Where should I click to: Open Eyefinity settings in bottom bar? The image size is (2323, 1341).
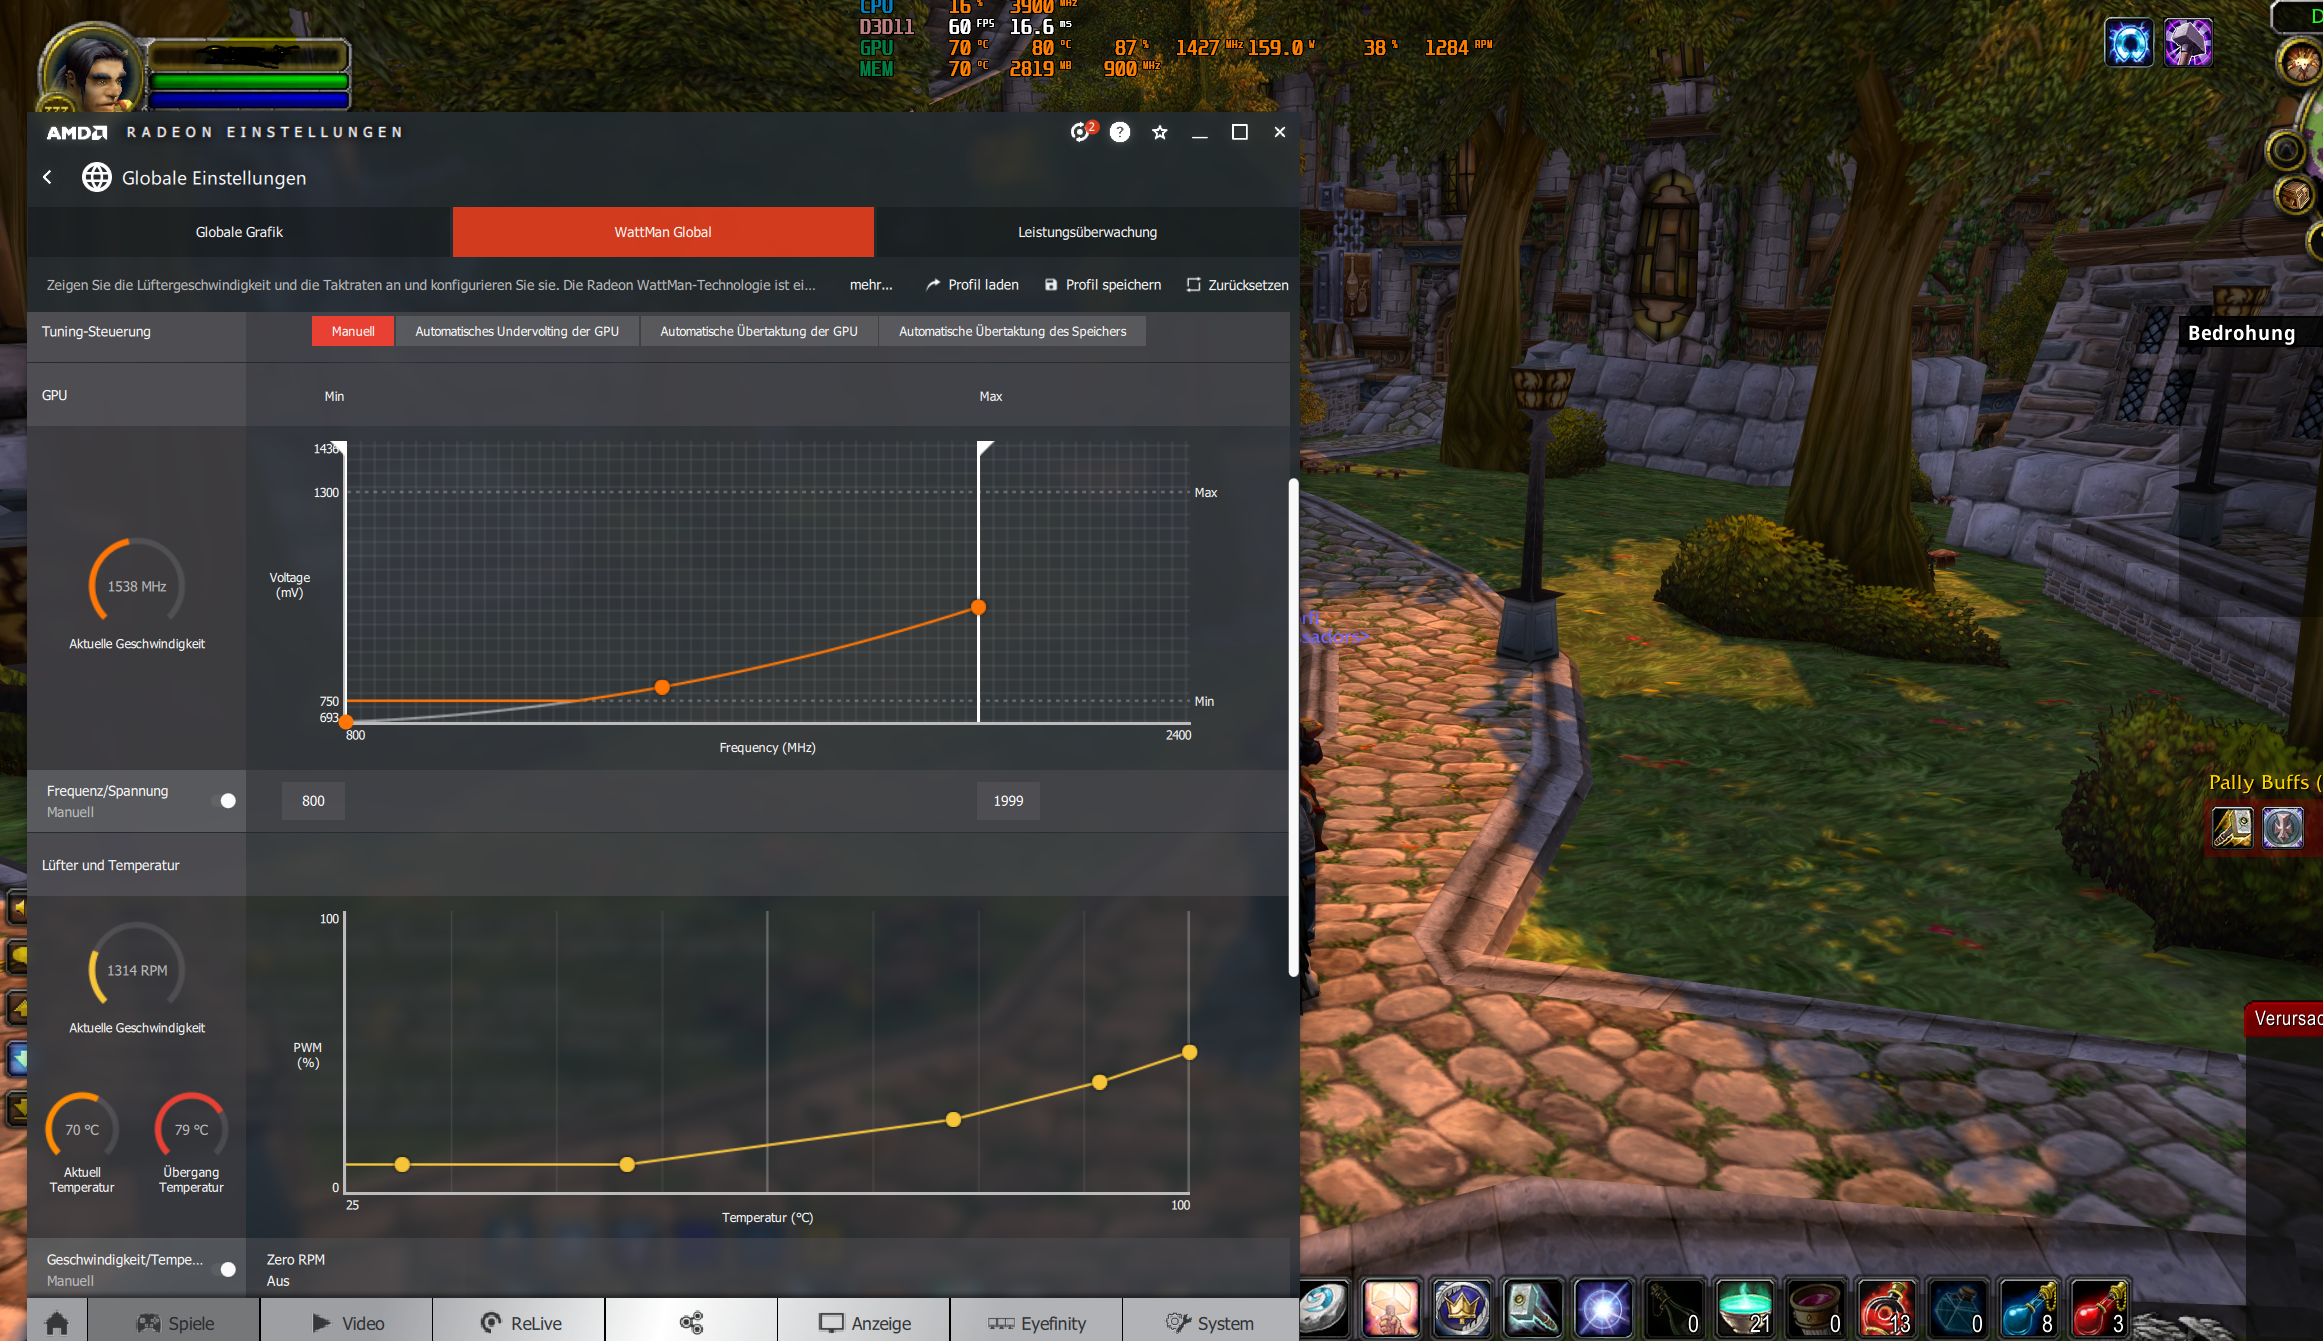(x=1036, y=1322)
